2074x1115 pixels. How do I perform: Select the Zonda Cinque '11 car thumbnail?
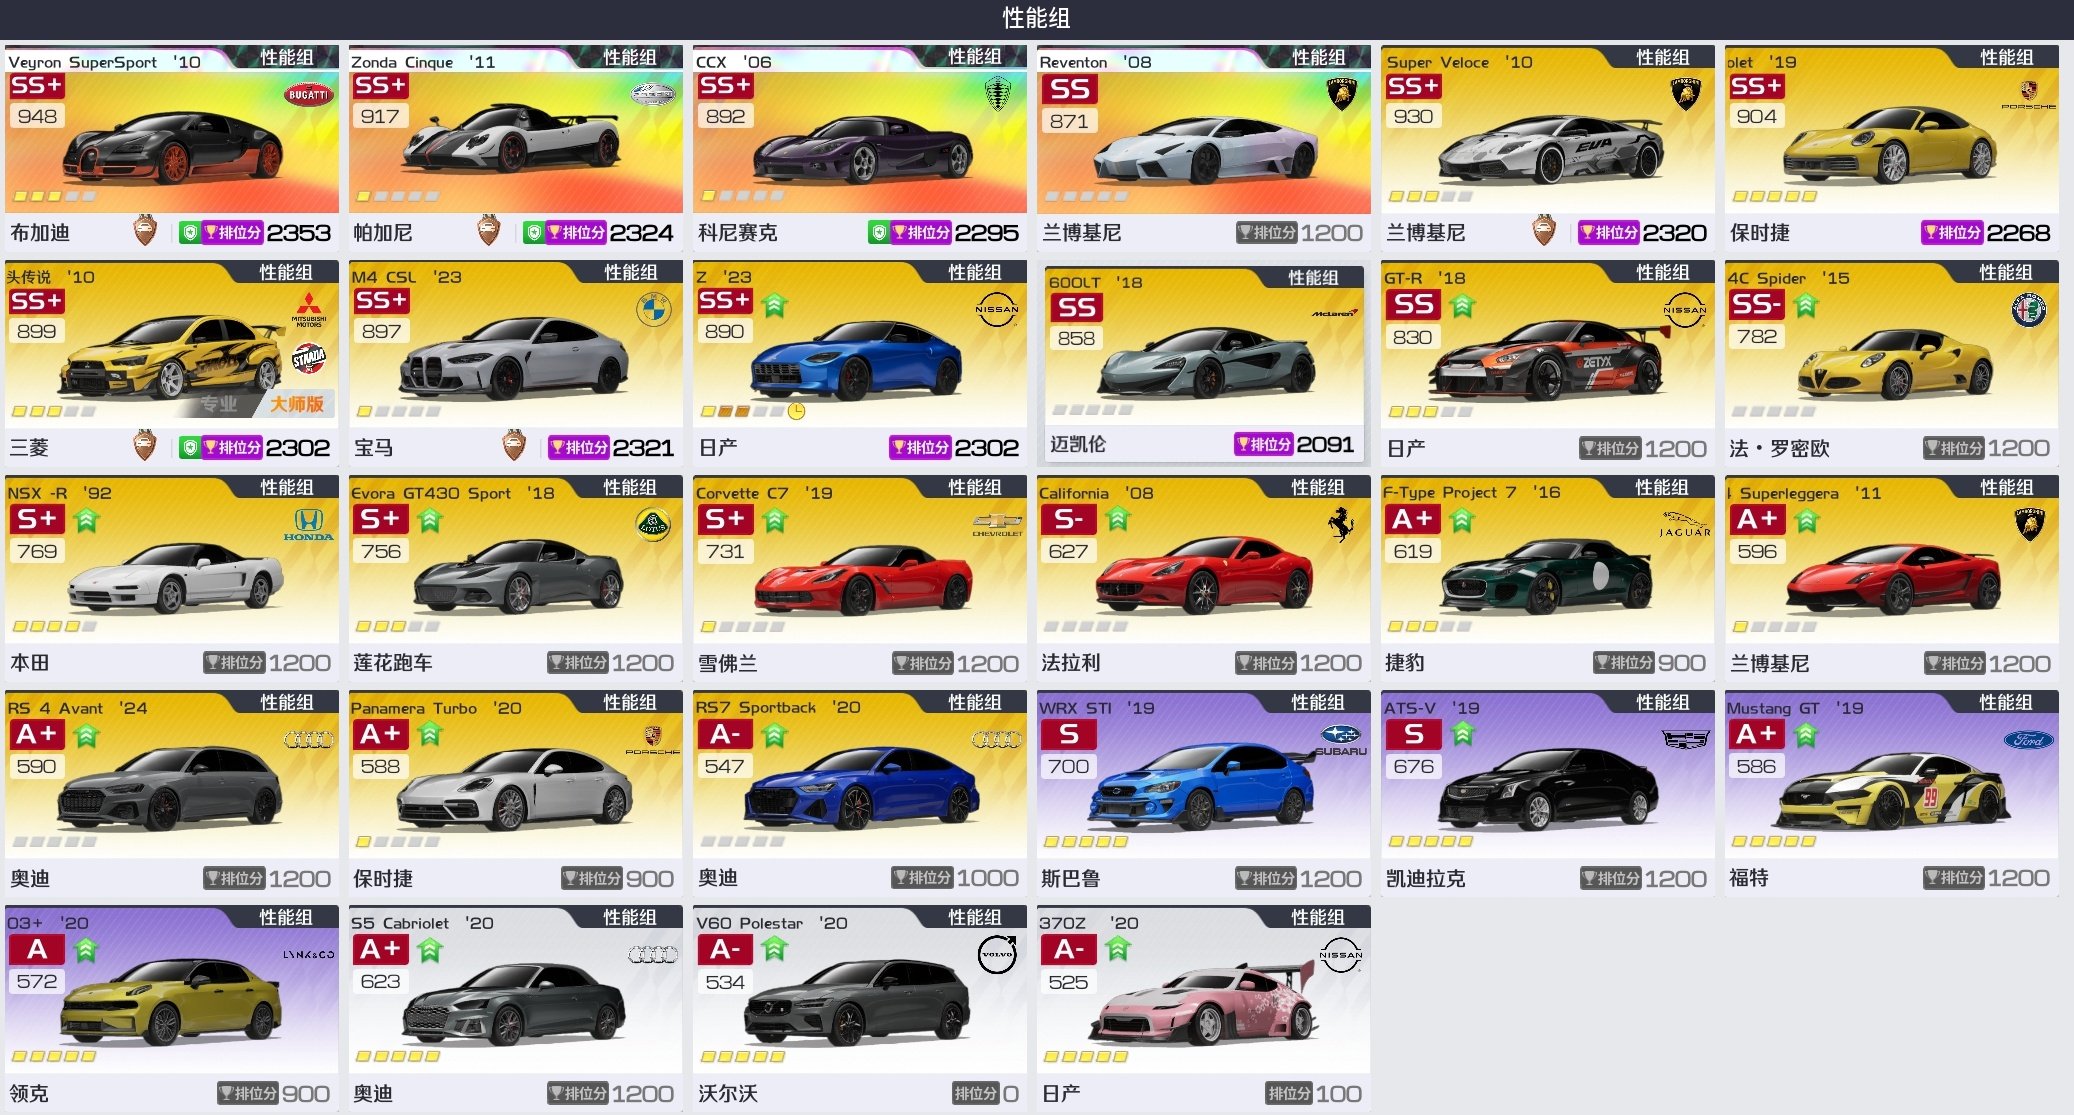(x=515, y=140)
